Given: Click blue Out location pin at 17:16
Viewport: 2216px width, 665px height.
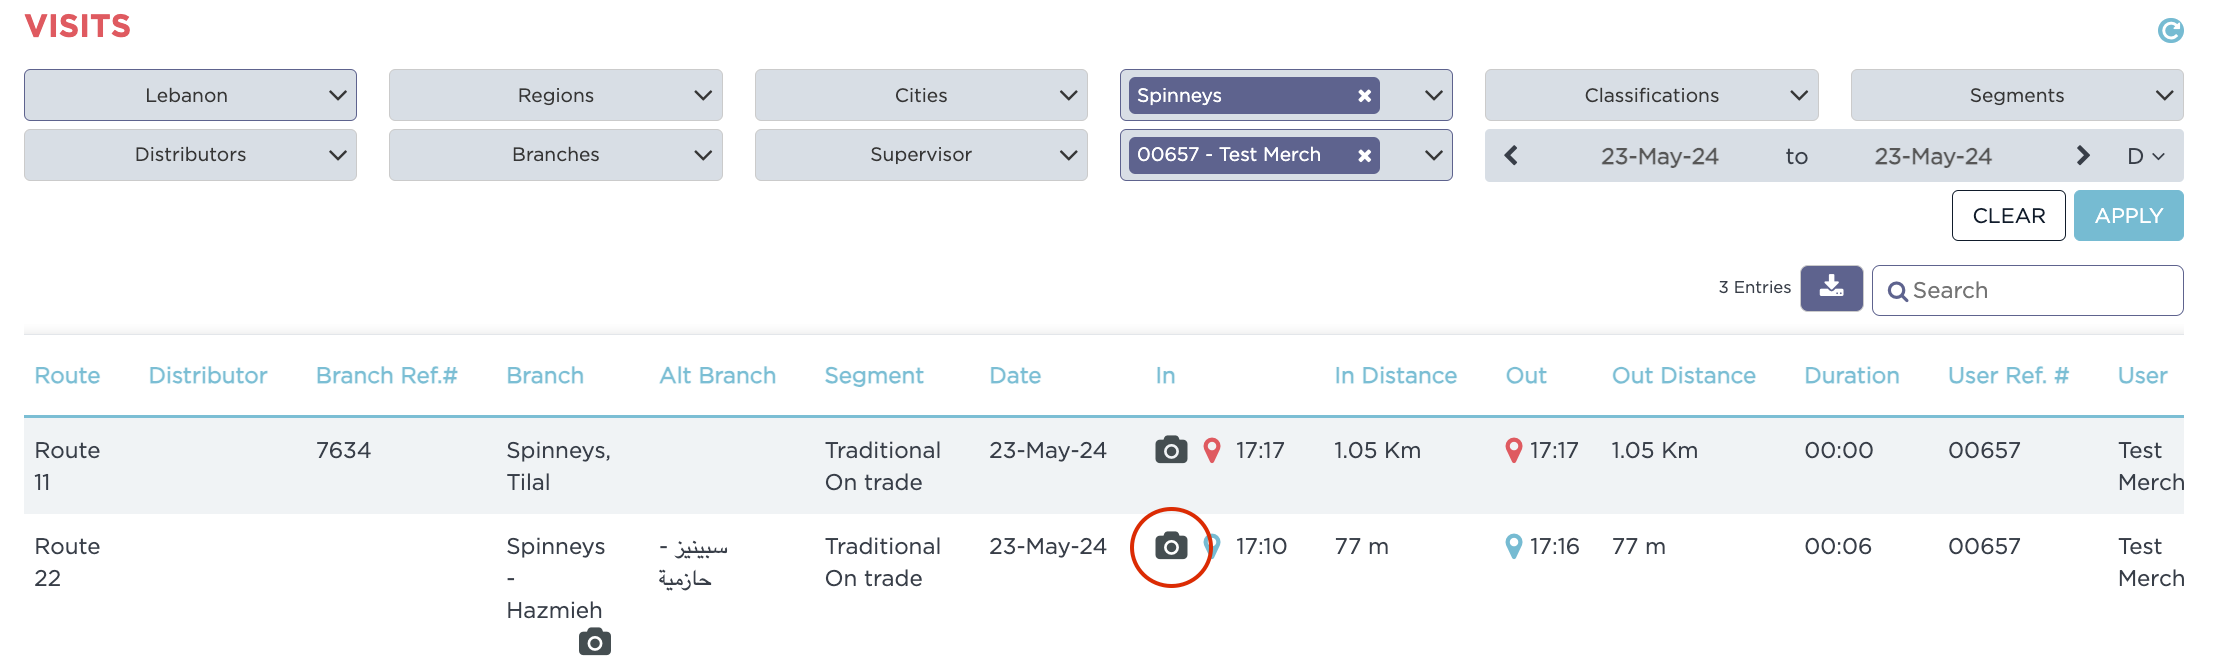Looking at the screenshot, I should pyautogui.click(x=1514, y=546).
